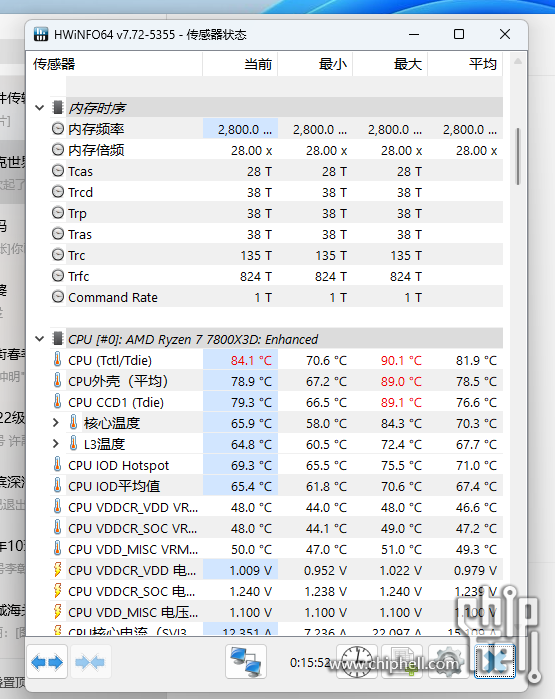Maximize the HWiNFO64 window
555x699 pixels.
[459, 34]
